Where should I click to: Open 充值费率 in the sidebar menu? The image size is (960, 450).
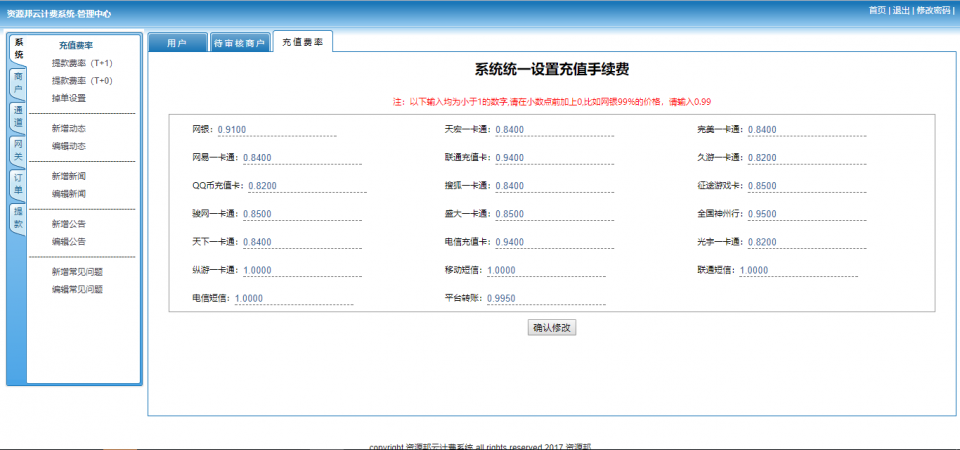76,45
